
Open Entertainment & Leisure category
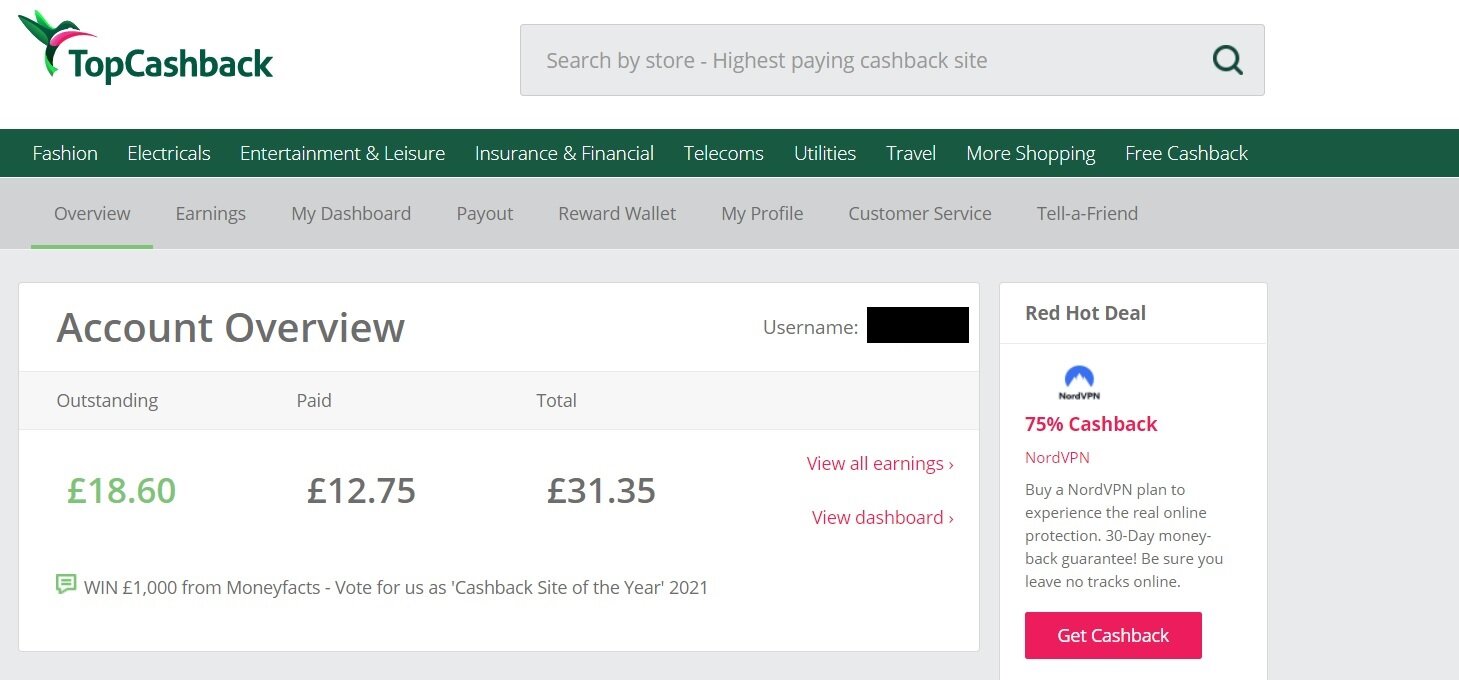[342, 153]
